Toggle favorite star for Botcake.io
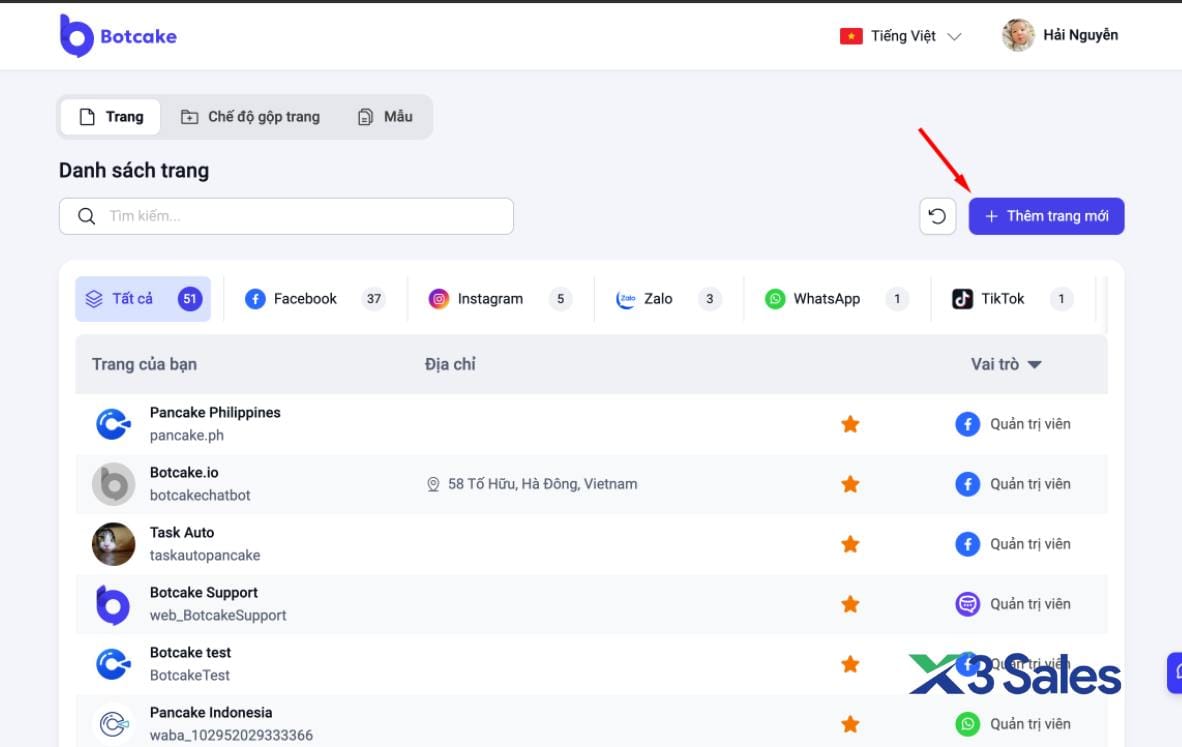 point(850,484)
